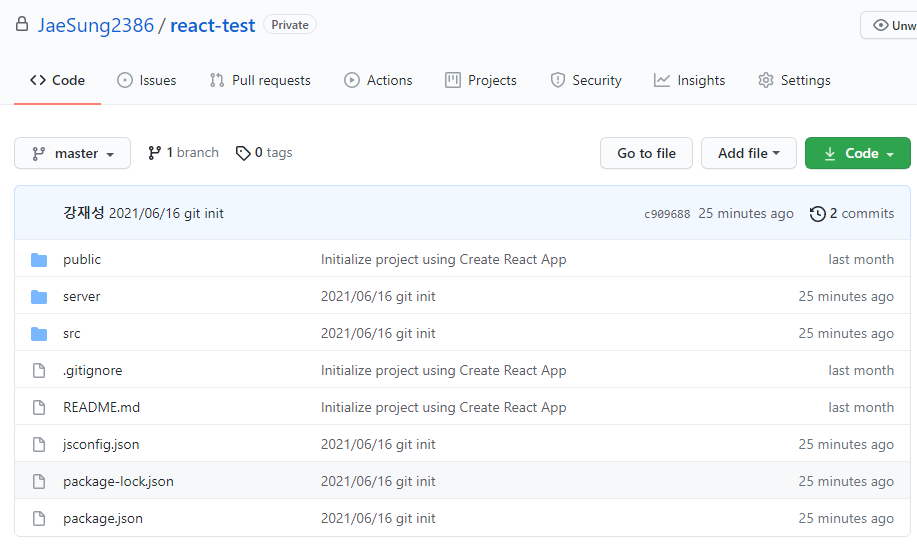Open commit message in package.json row
This screenshot has height=548, width=917.
pos(378,518)
